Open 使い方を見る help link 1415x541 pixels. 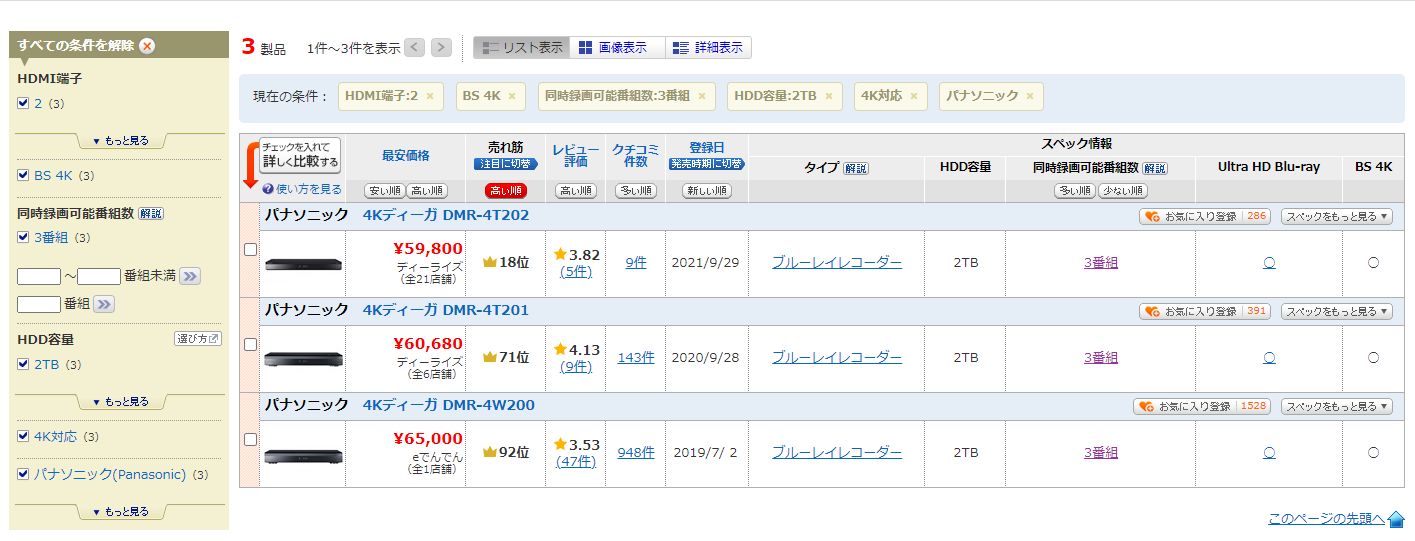(x=302, y=189)
